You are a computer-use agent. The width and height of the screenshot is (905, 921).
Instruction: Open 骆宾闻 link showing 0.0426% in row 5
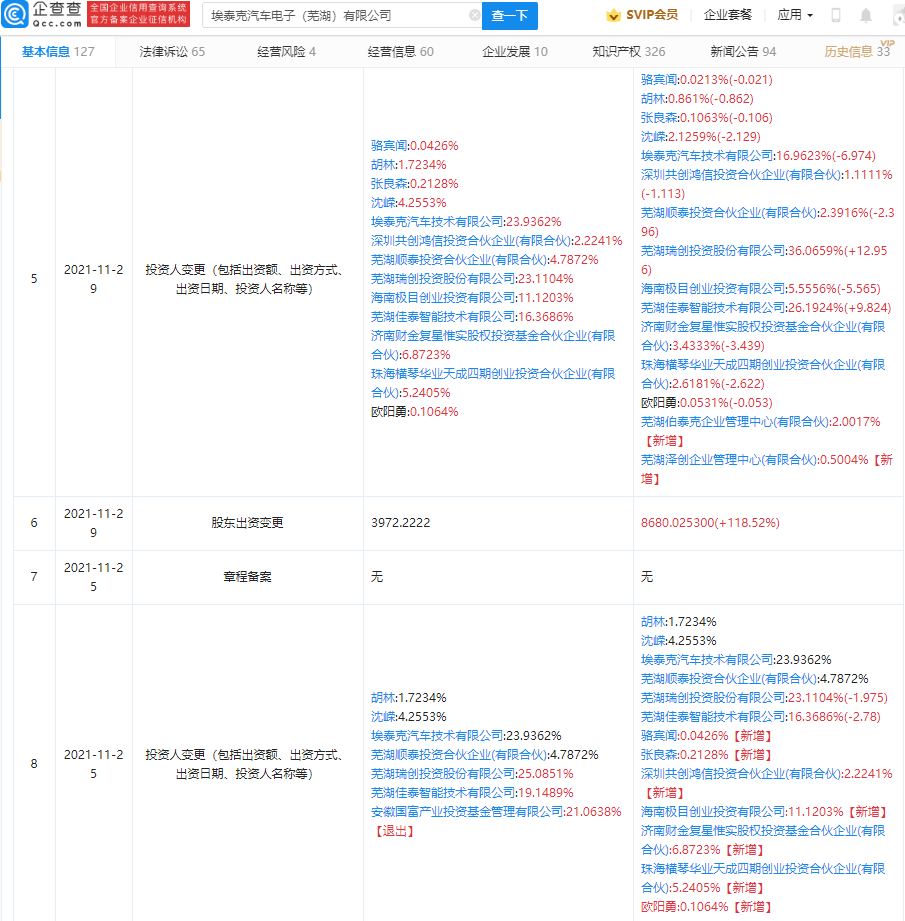coord(389,146)
